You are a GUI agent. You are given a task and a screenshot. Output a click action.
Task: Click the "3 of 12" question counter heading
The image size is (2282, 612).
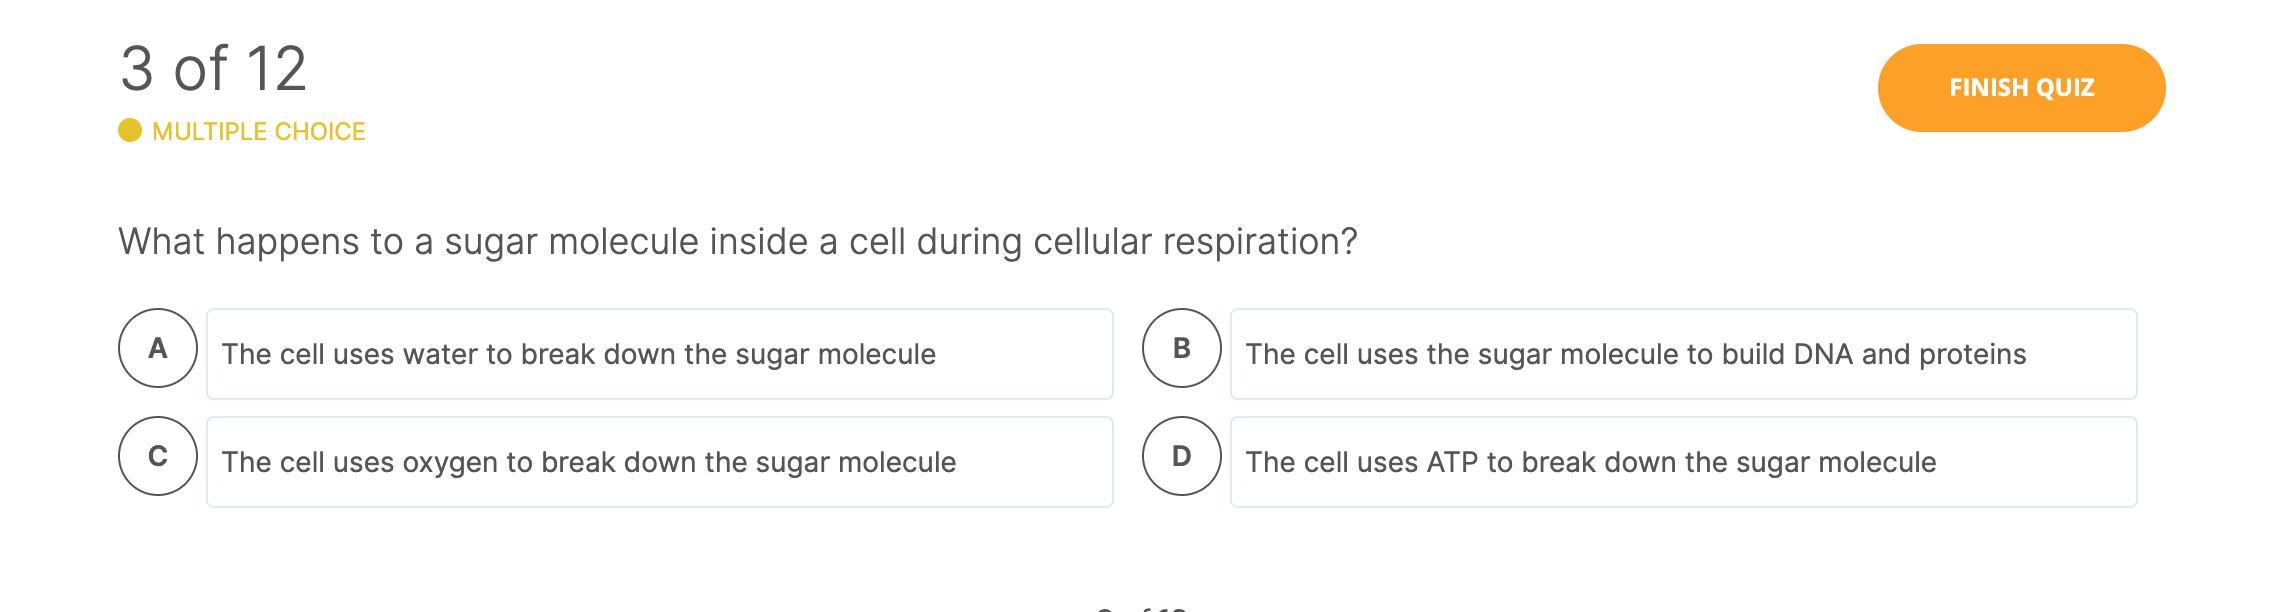click(x=213, y=69)
